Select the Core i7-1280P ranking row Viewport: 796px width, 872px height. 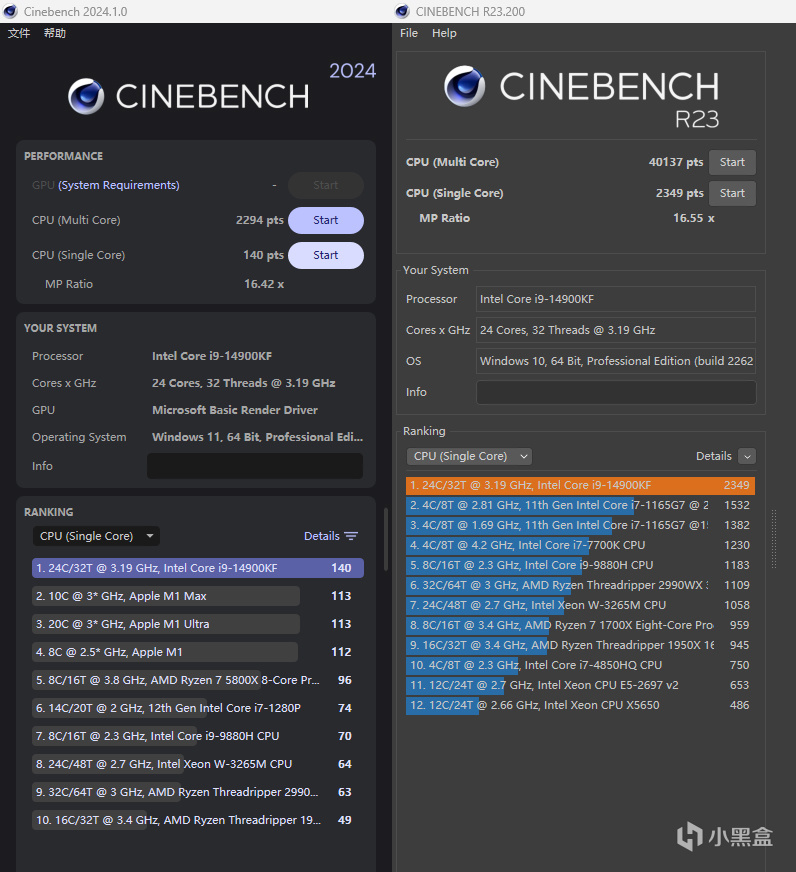click(x=198, y=708)
